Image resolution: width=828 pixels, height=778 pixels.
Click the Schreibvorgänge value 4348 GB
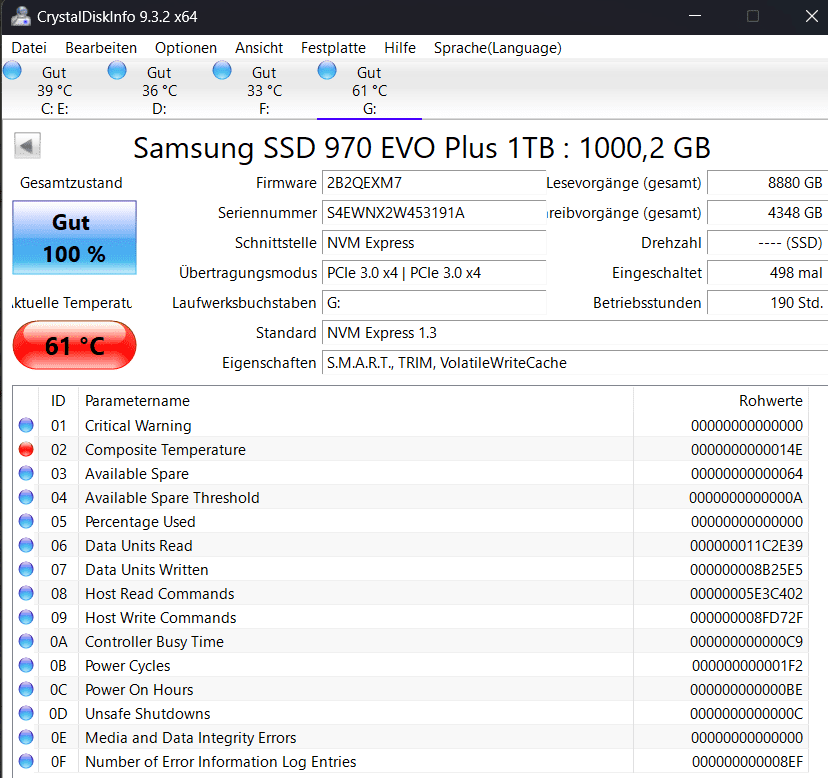pyautogui.click(x=767, y=213)
